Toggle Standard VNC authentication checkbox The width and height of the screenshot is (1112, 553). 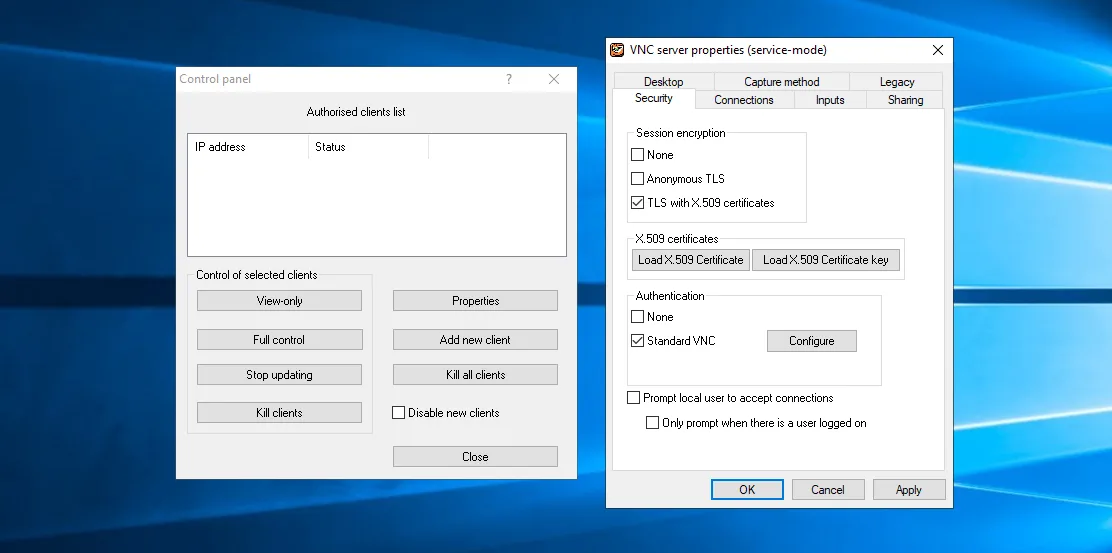tap(638, 341)
